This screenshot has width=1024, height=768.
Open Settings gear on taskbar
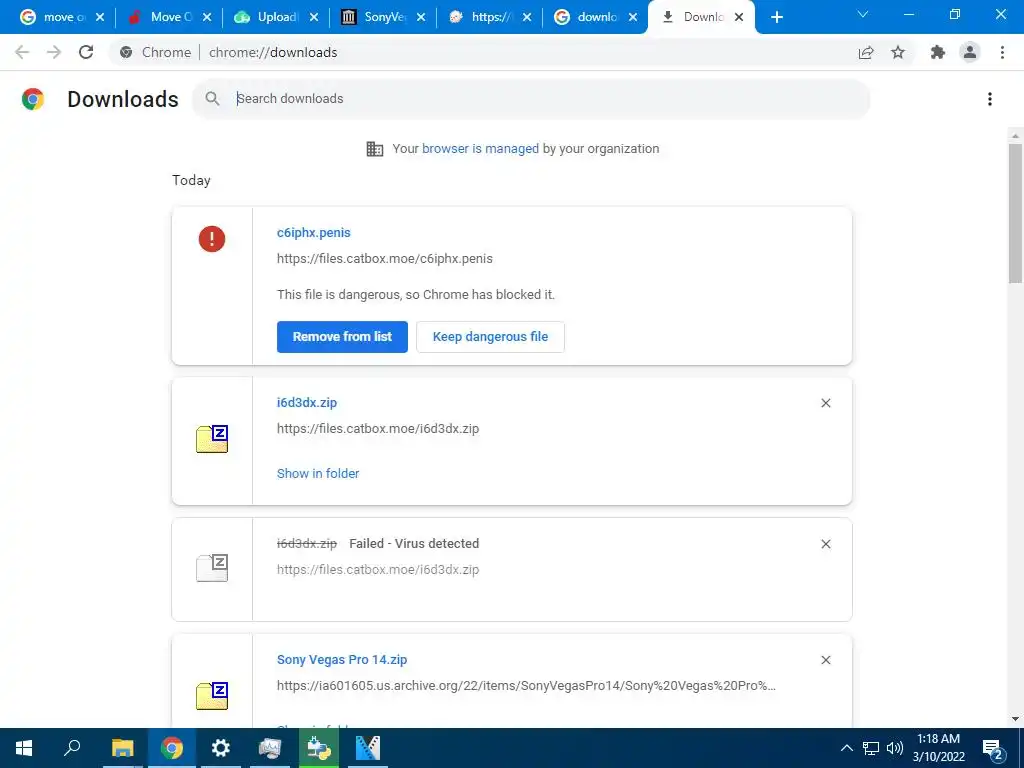click(x=221, y=748)
